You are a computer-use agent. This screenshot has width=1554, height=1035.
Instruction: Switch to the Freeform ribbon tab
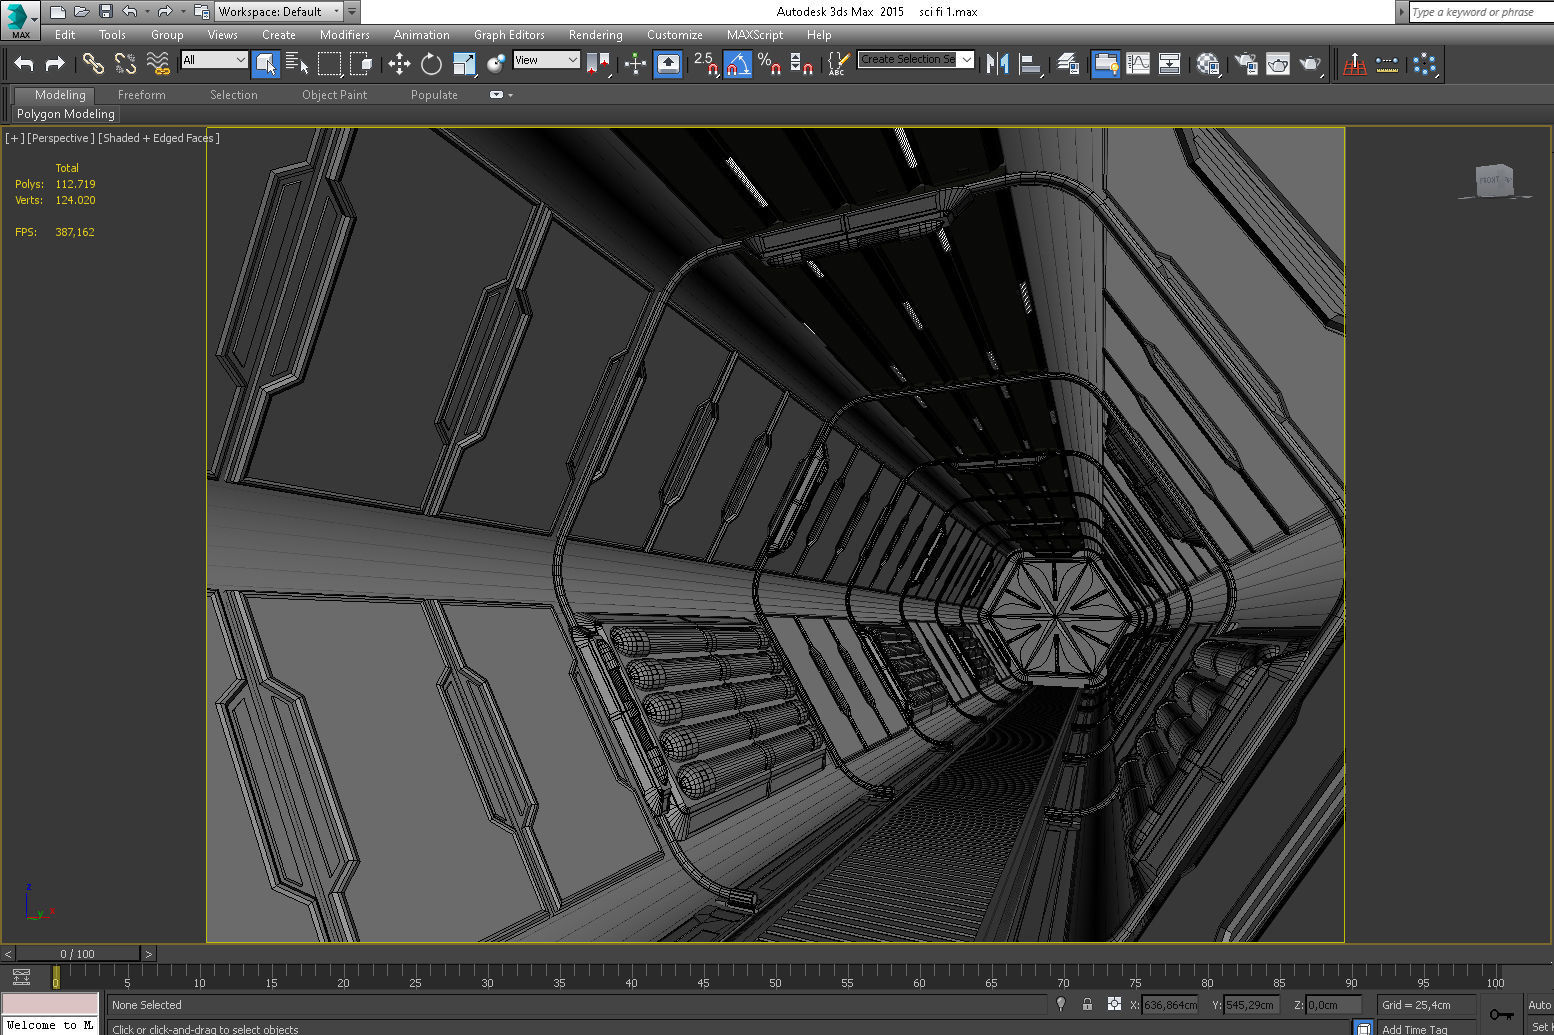click(x=142, y=95)
